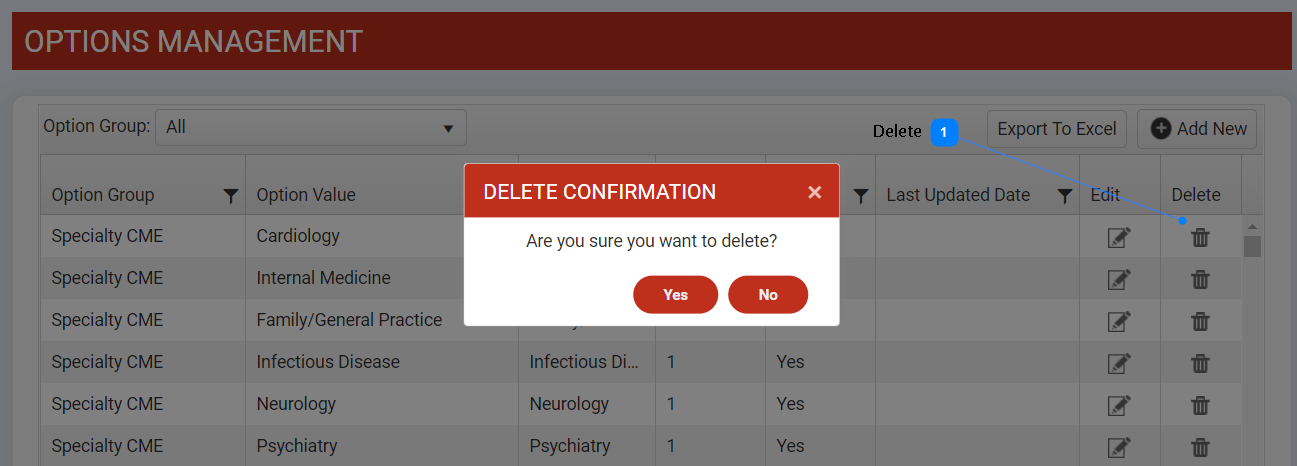Sort by Option Value column header

[x=306, y=195]
